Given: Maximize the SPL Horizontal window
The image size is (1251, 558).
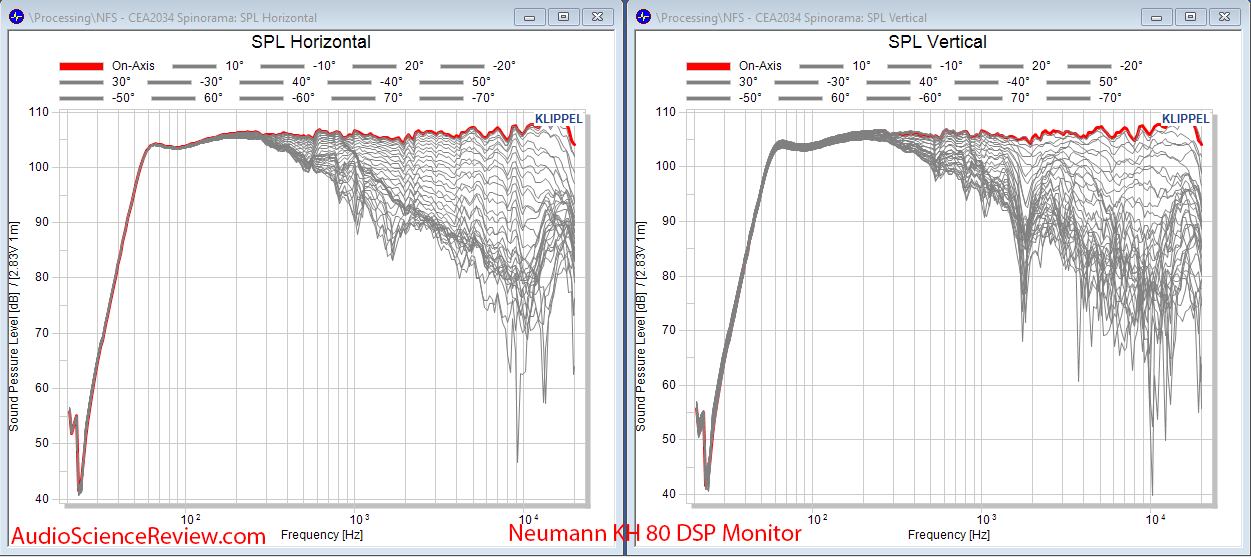Looking at the screenshot, I should point(564,17).
